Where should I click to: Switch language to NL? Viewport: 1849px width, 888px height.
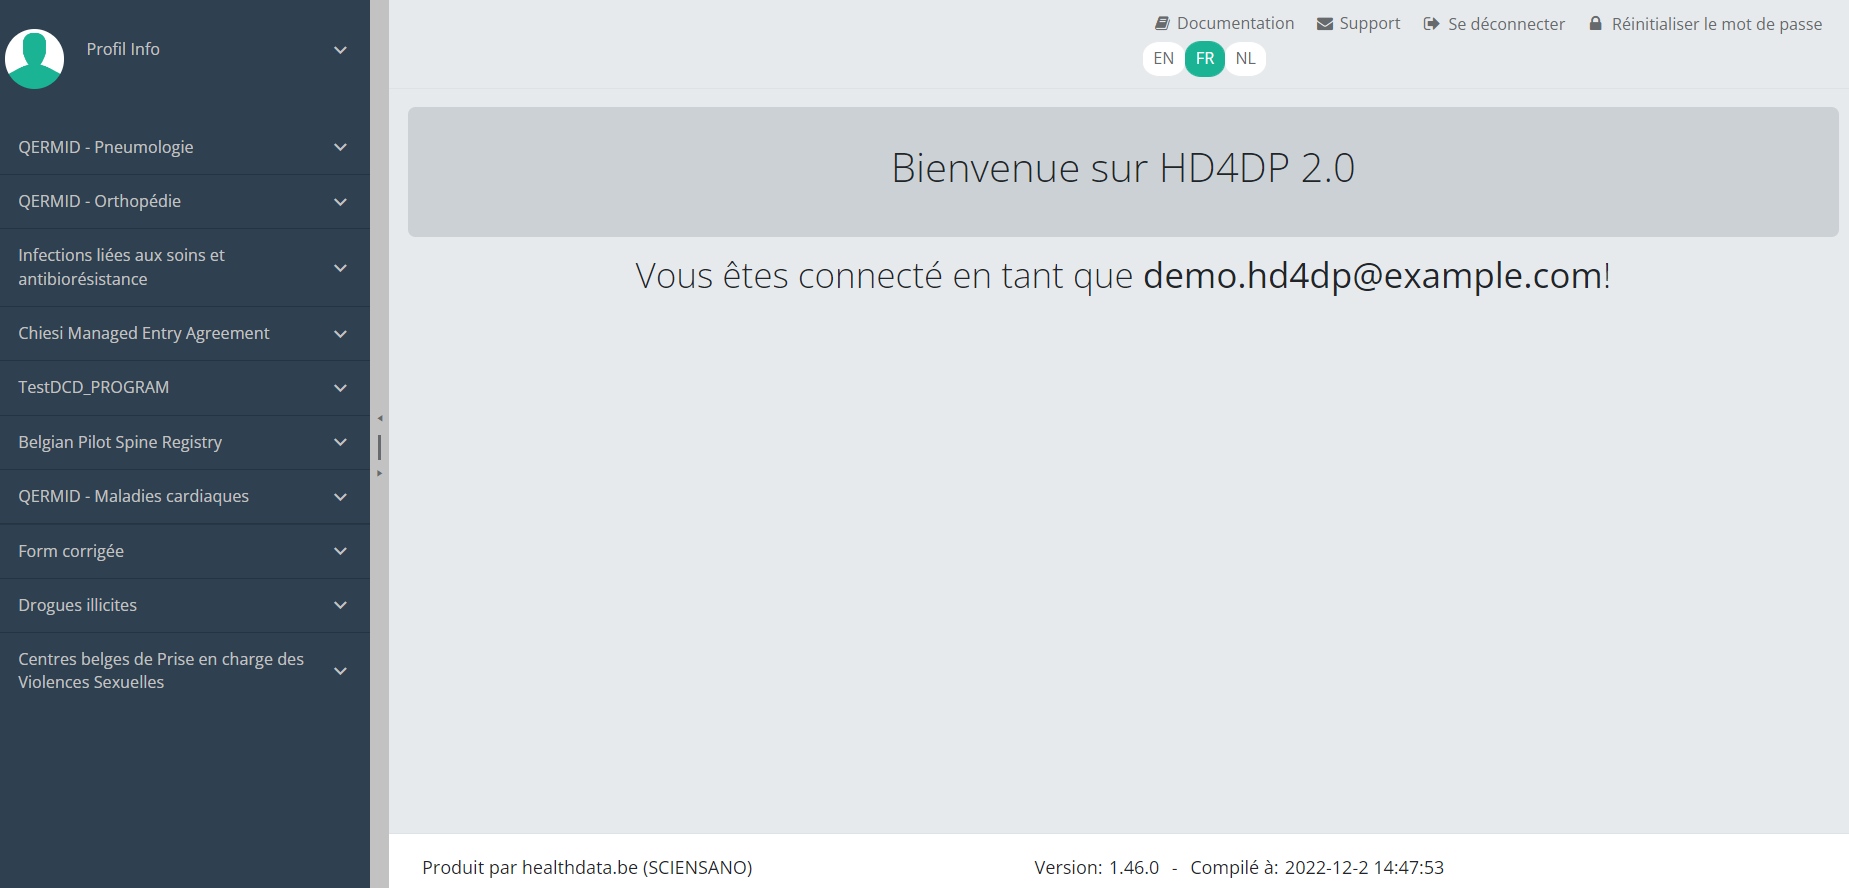click(1245, 58)
